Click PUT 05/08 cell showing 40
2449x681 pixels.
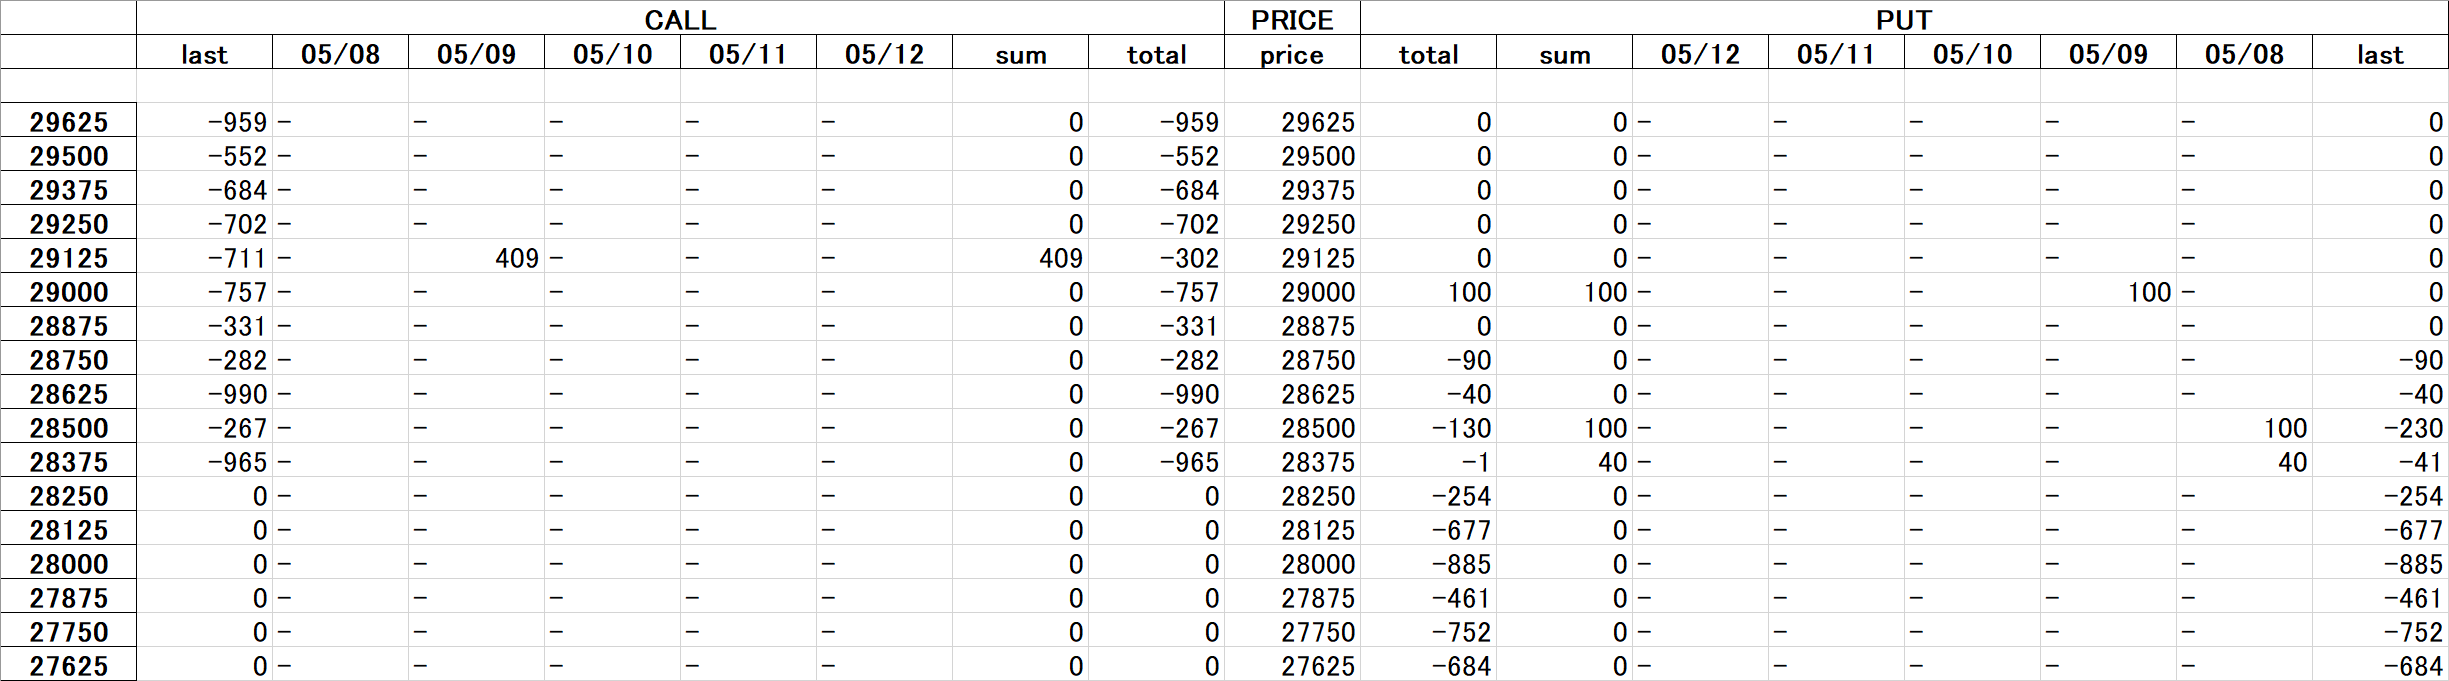[2244, 461]
